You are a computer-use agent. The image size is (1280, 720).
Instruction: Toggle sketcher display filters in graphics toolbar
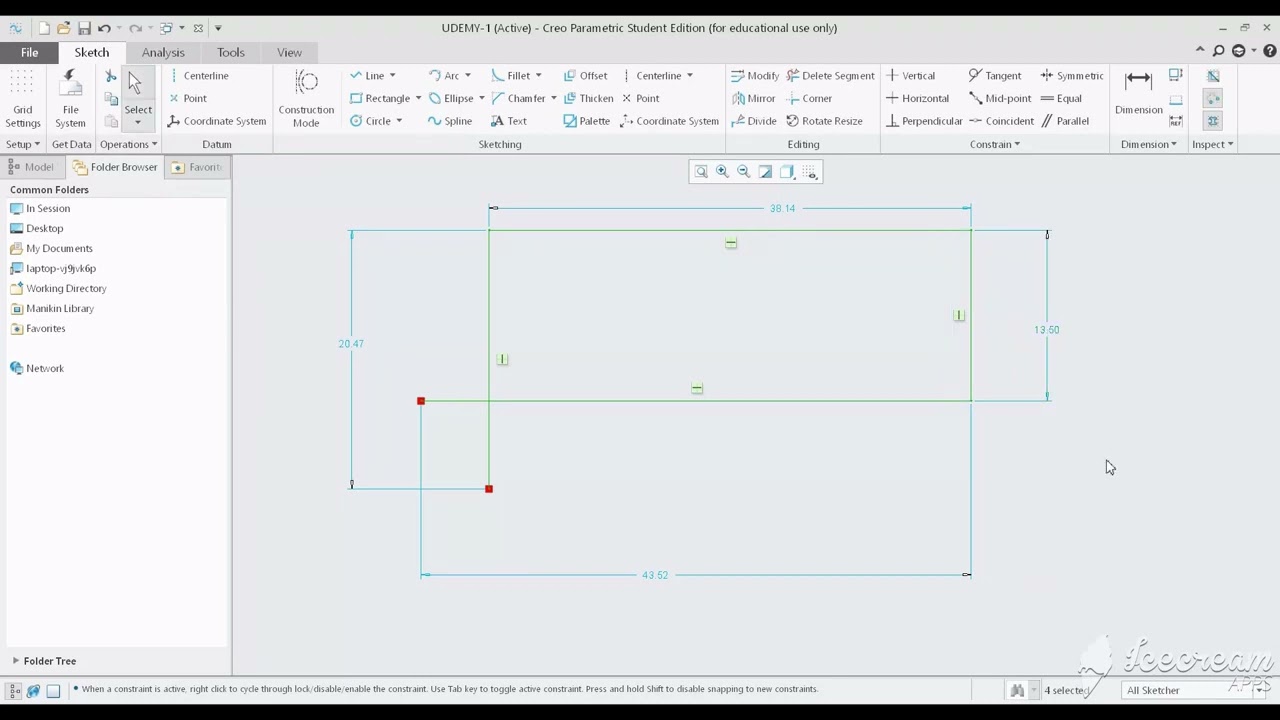click(x=810, y=172)
